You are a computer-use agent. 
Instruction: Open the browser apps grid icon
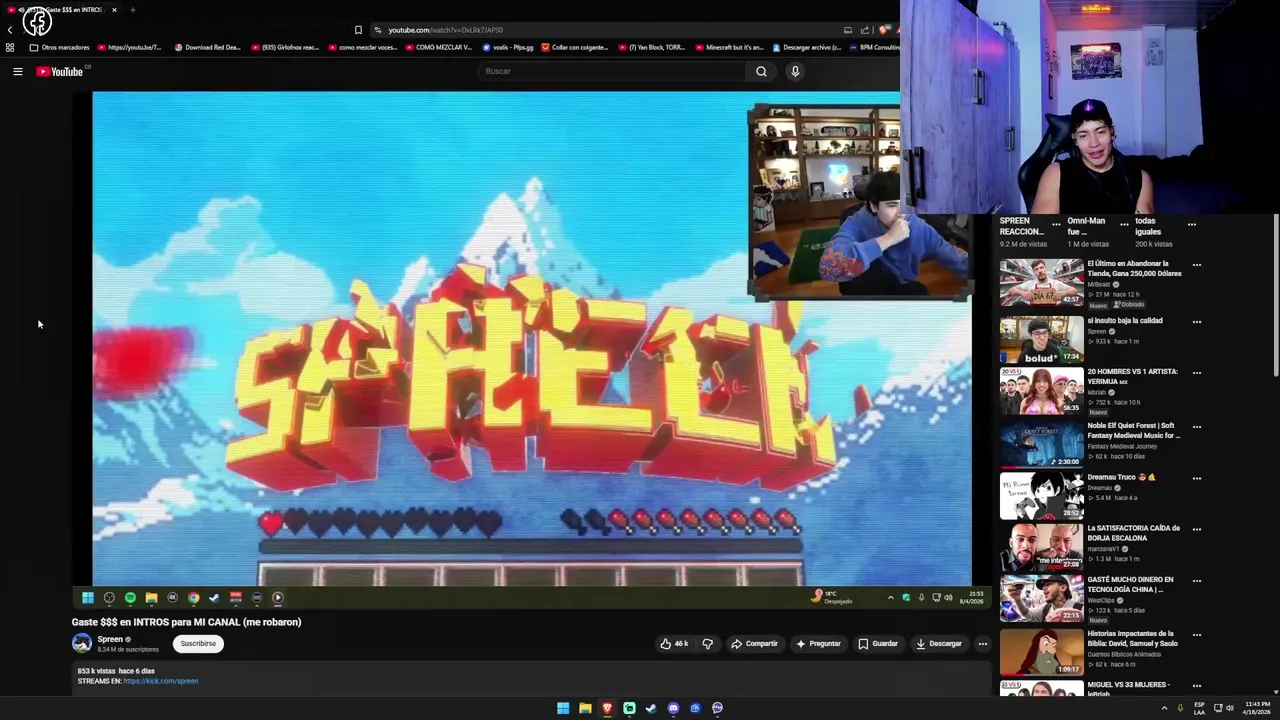[x=10, y=47]
